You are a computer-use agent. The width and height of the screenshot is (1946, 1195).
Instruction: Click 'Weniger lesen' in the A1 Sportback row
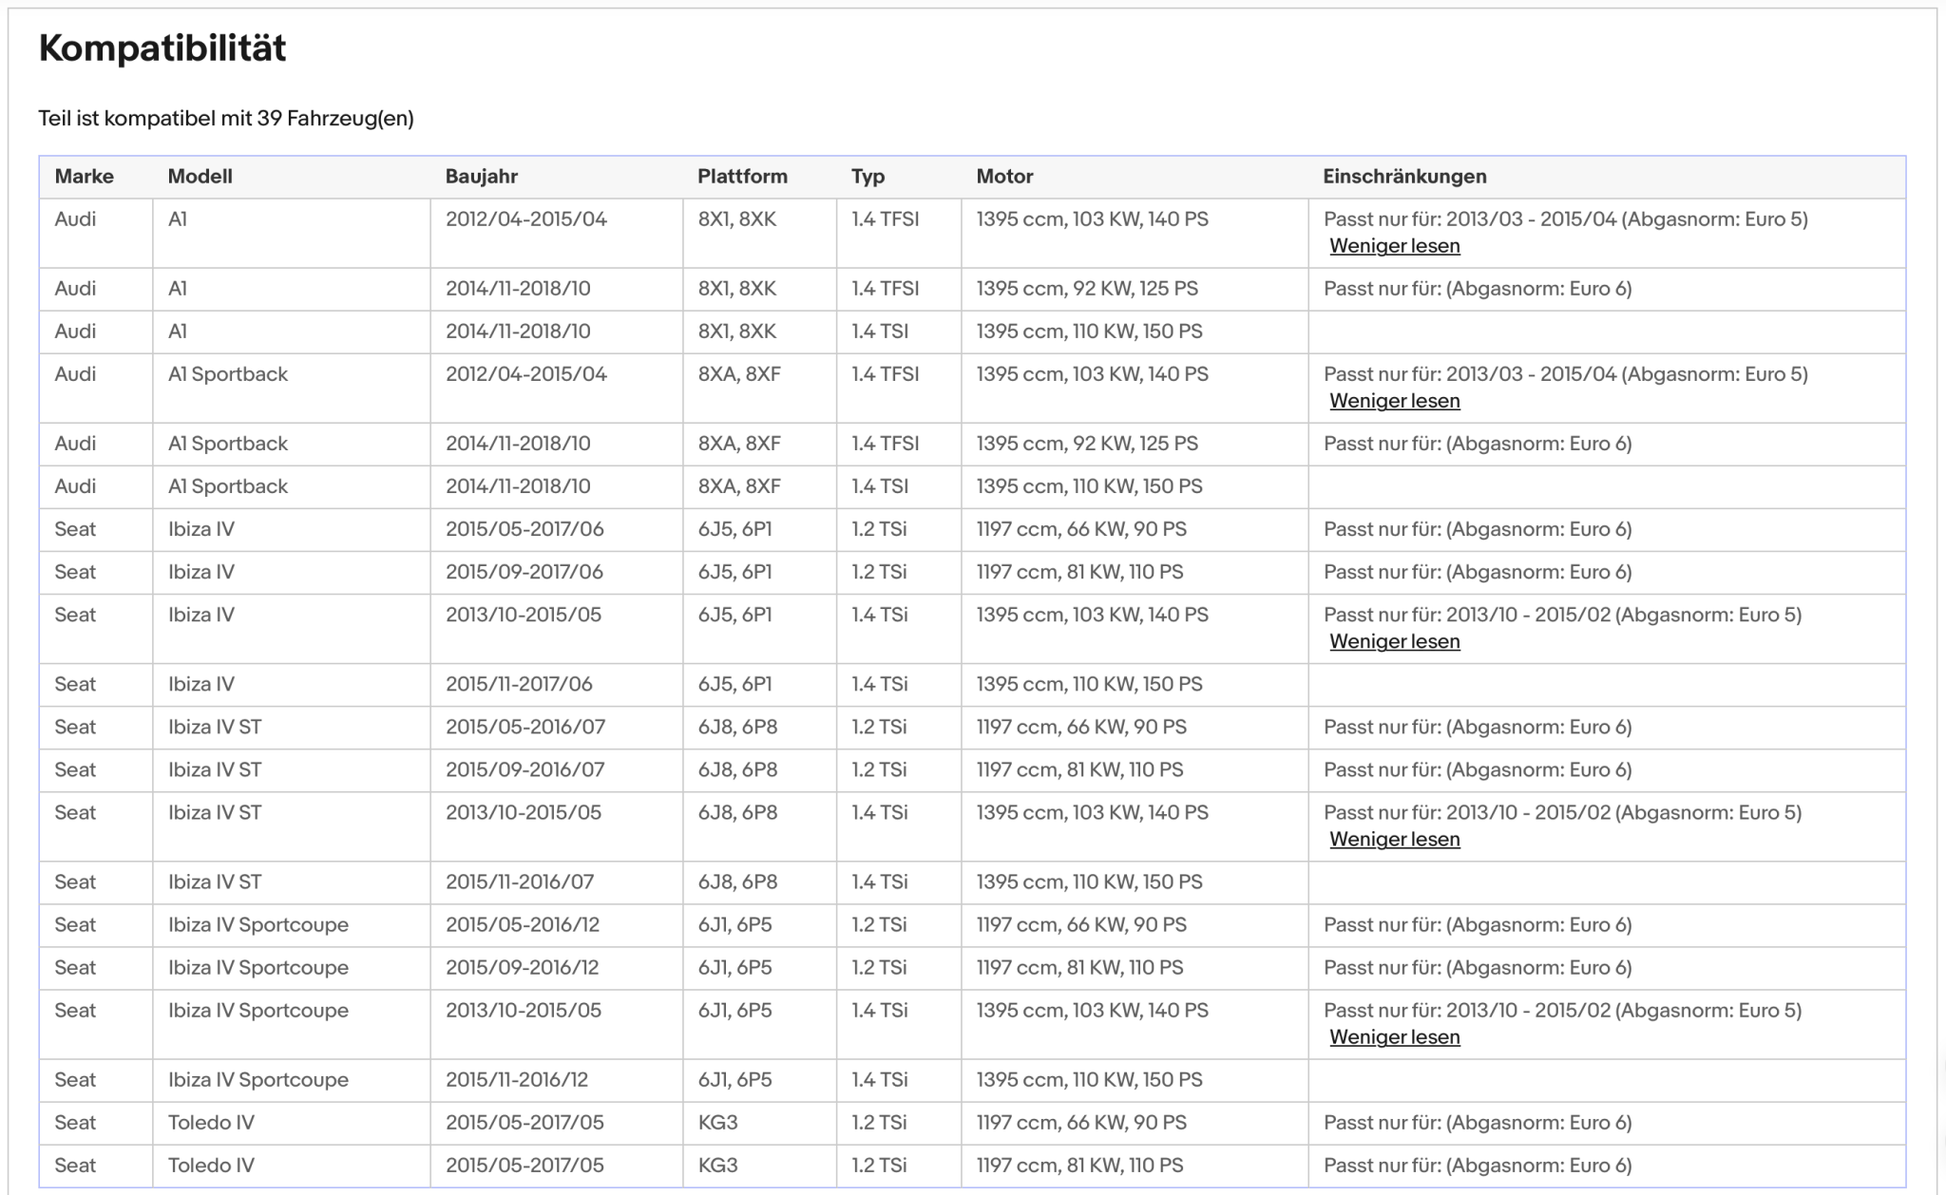coord(1394,401)
